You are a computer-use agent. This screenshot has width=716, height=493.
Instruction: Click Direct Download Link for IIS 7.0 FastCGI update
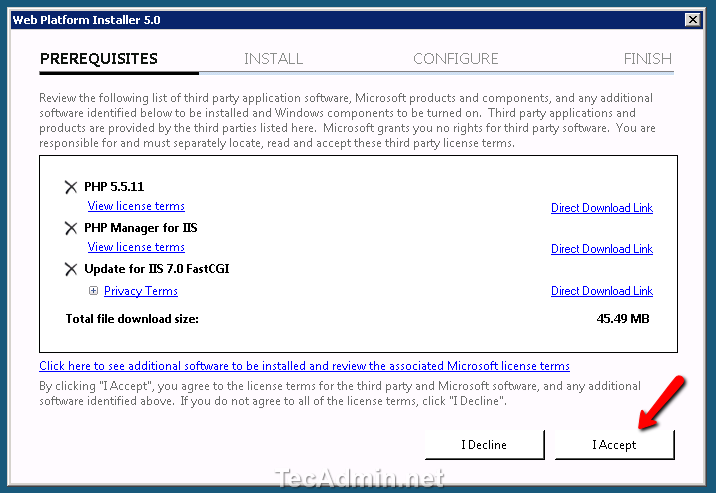pyautogui.click(x=601, y=291)
